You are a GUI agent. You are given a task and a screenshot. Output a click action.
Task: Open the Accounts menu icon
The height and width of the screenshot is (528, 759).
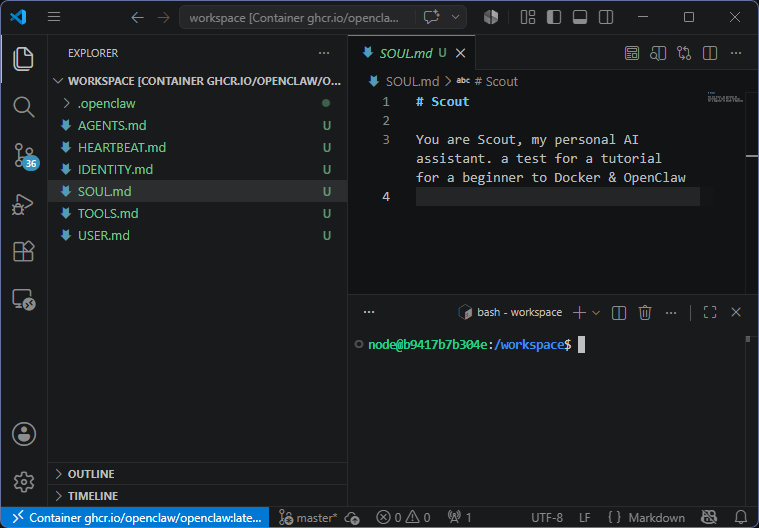[24, 434]
